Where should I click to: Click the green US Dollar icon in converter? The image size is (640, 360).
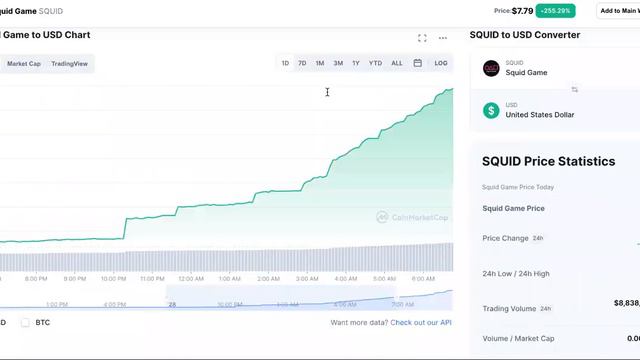point(491,110)
